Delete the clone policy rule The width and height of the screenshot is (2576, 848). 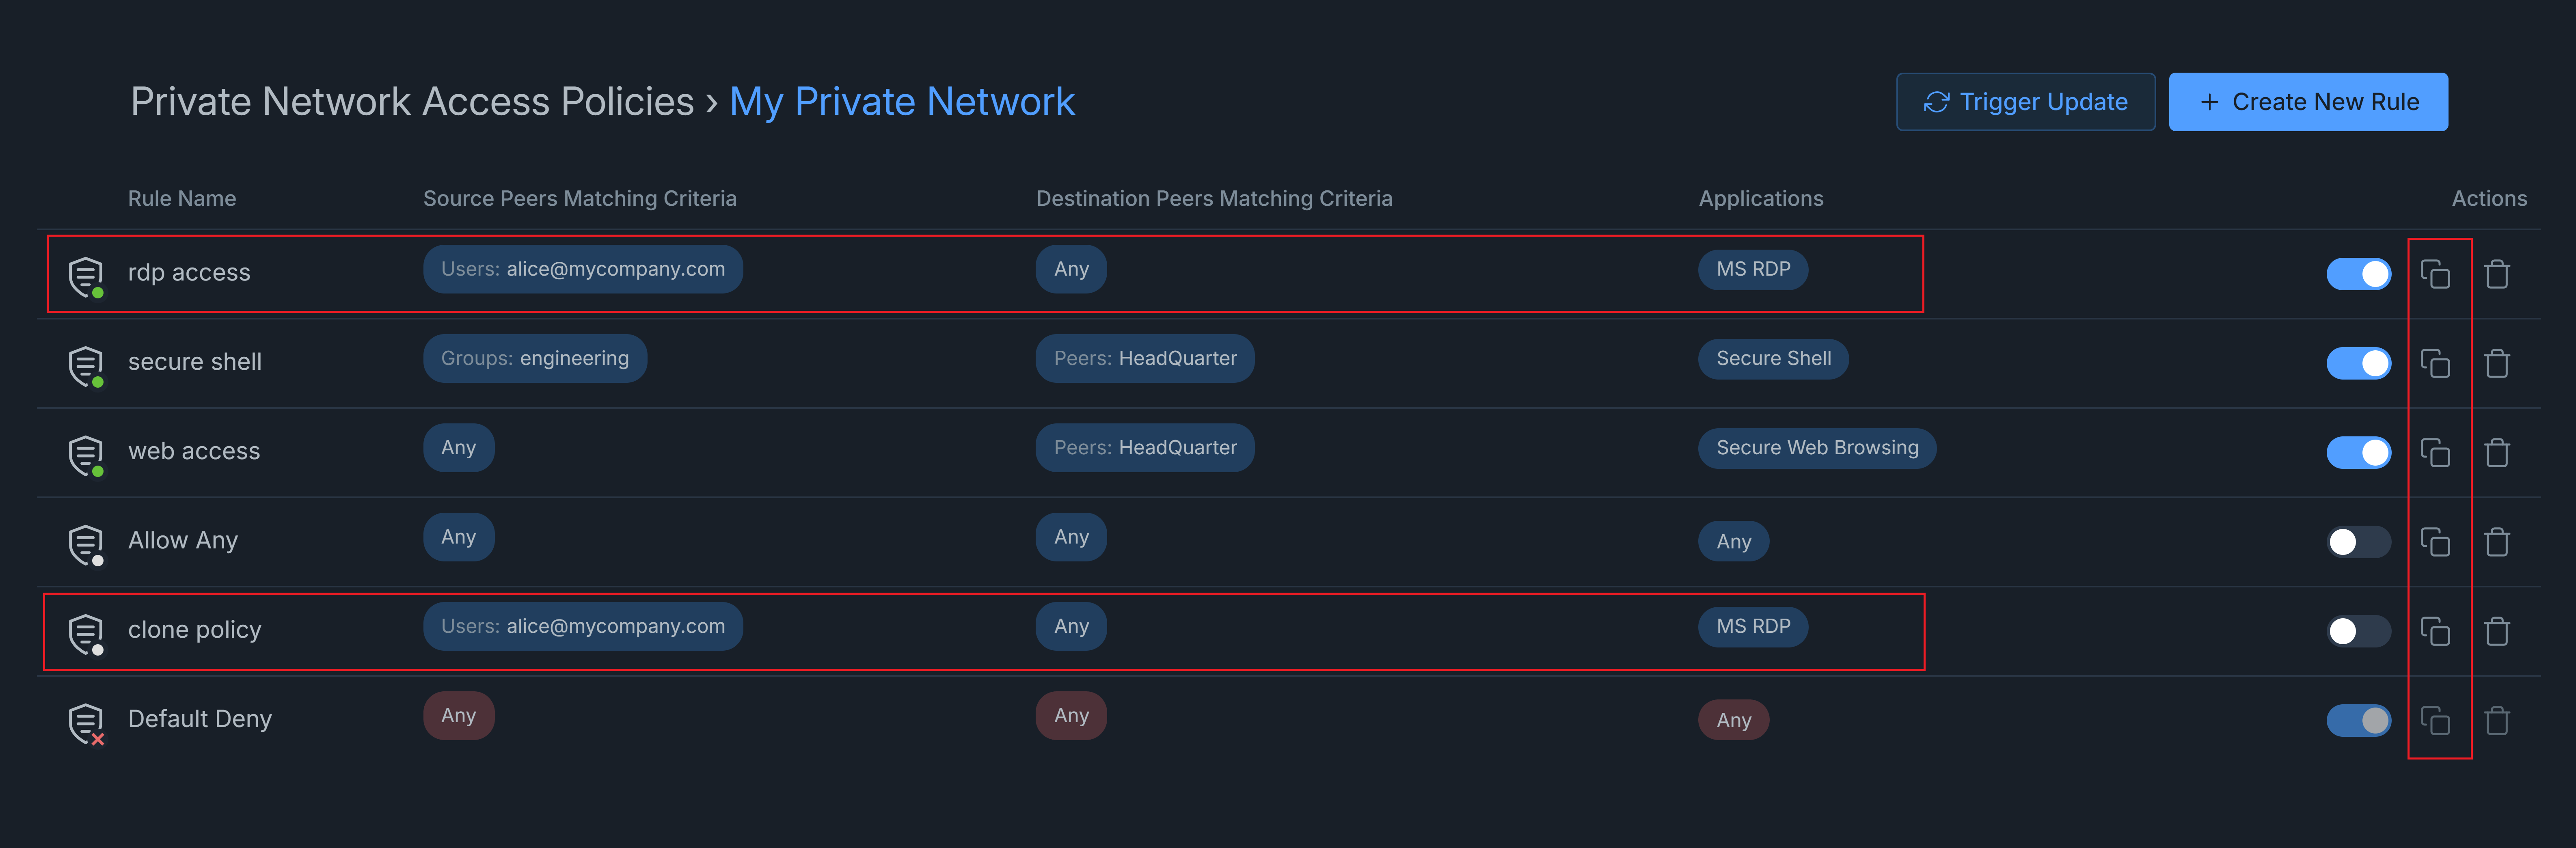[2497, 631]
